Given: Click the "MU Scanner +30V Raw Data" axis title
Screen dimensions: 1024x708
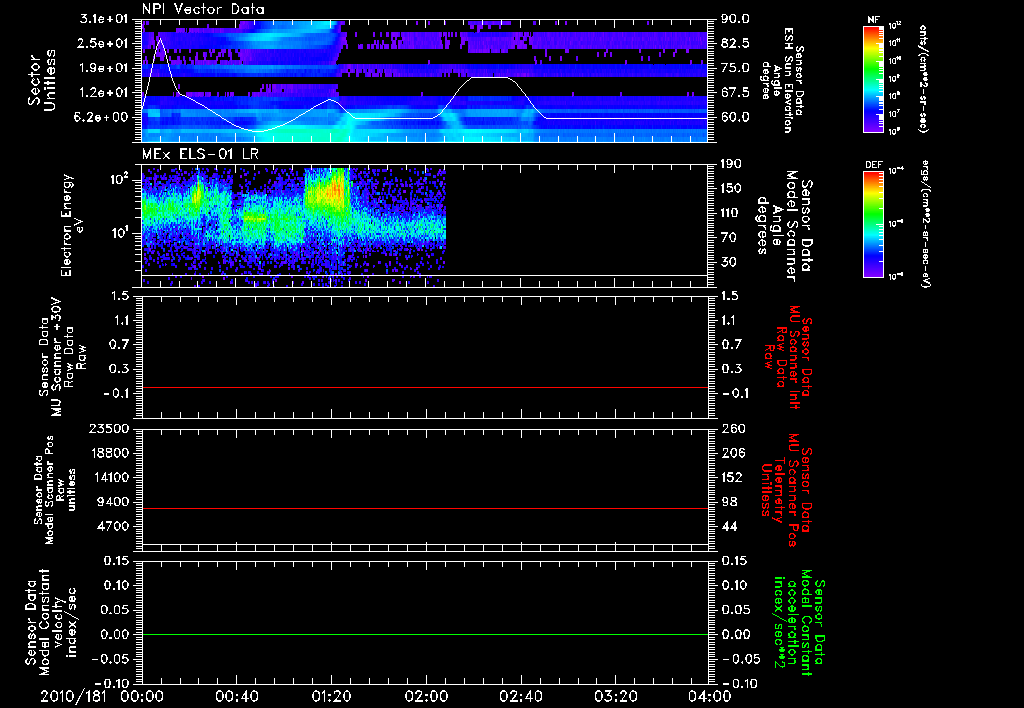Looking at the screenshot, I should point(62,358).
